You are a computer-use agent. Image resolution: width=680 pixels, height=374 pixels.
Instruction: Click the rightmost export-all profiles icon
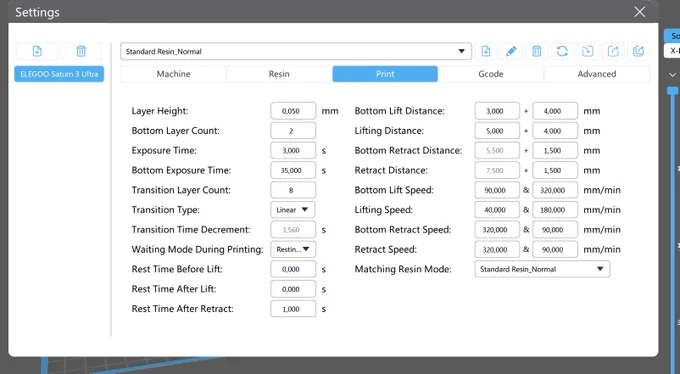[x=639, y=51]
